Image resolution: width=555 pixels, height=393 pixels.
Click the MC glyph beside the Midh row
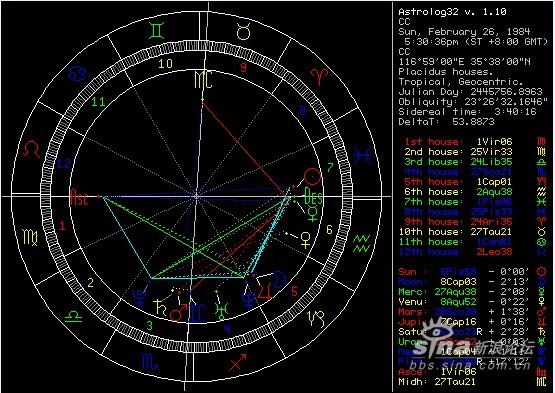tap(542, 382)
